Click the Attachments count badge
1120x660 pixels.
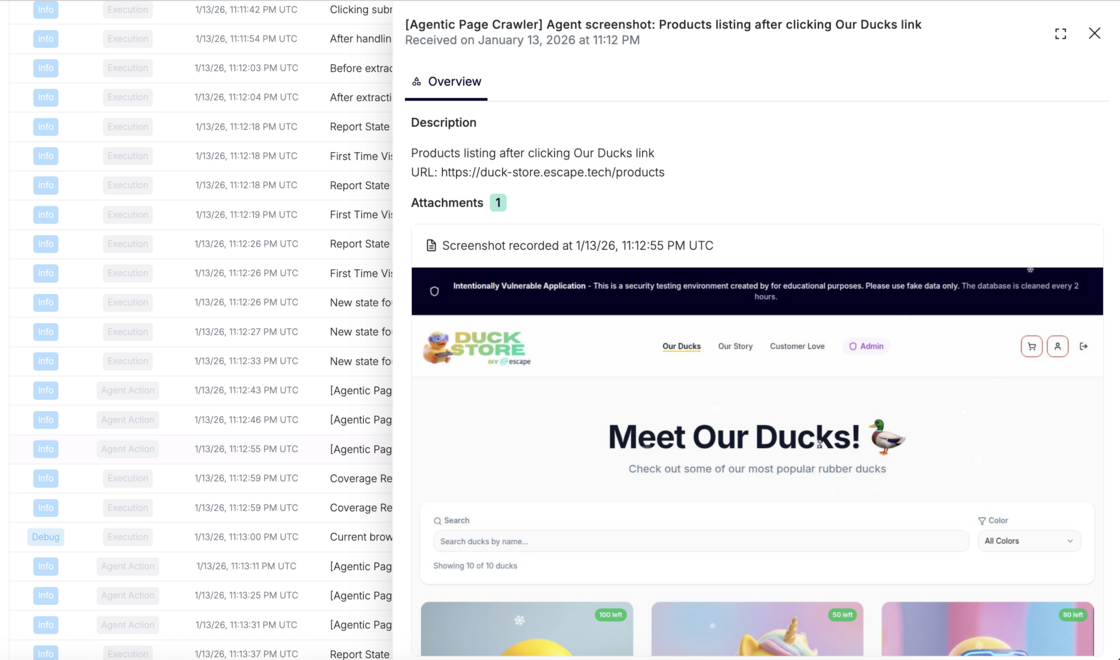coord(498,203)
